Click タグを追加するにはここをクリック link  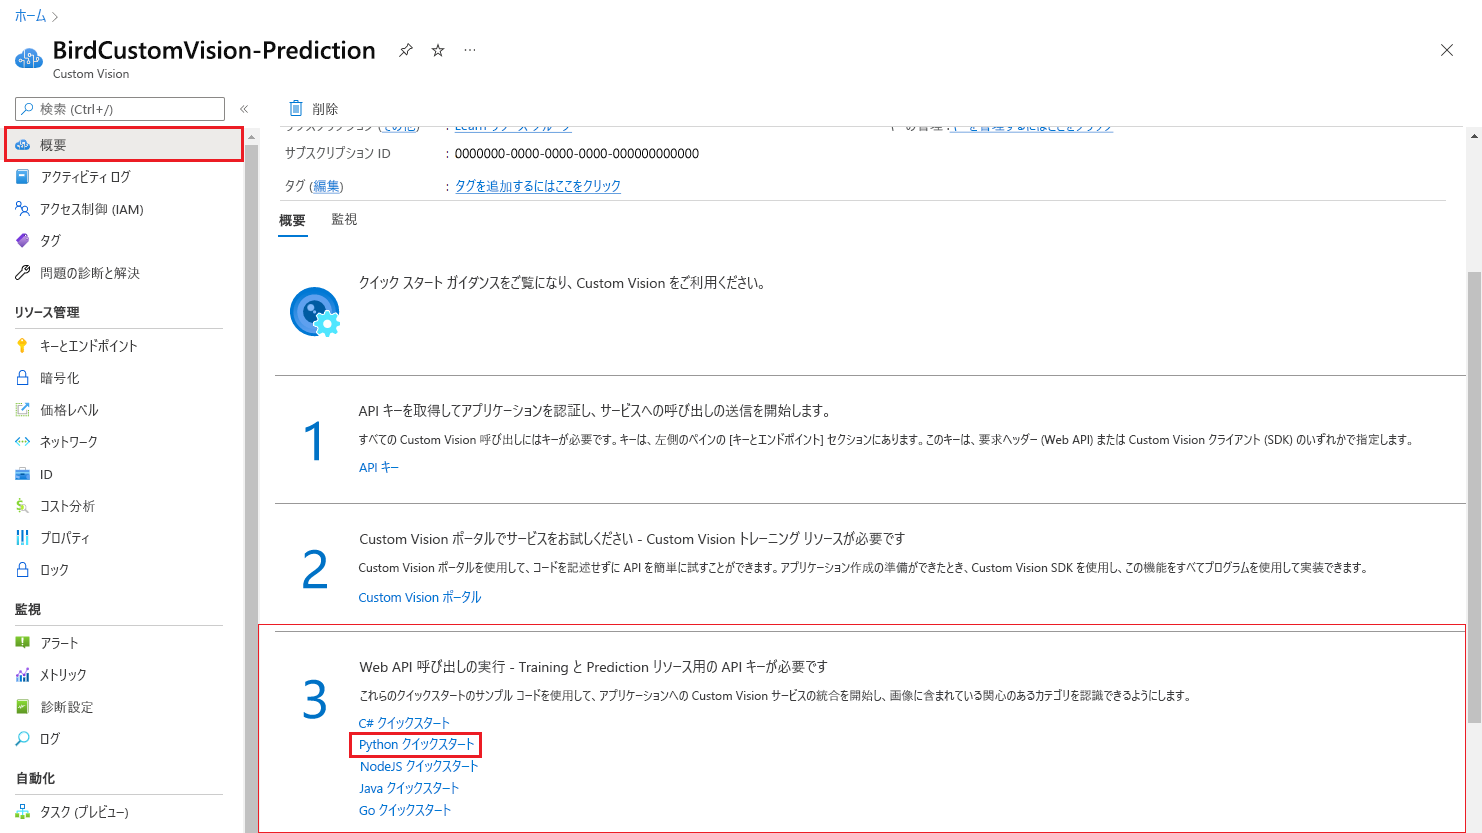tap(538, 186)
